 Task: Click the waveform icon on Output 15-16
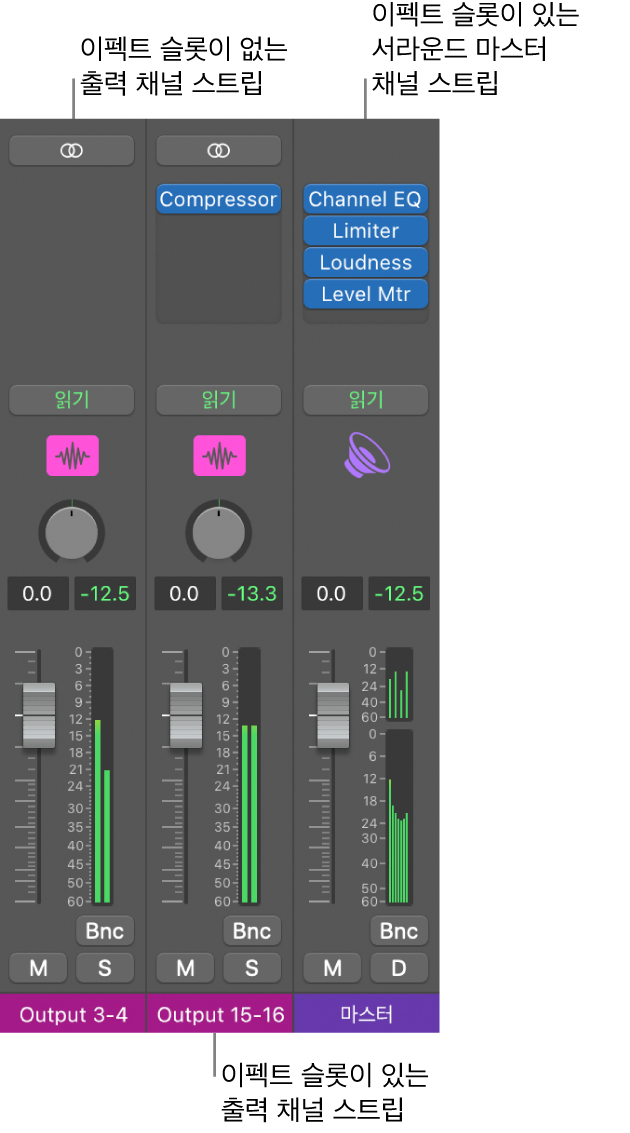(219, 455)
